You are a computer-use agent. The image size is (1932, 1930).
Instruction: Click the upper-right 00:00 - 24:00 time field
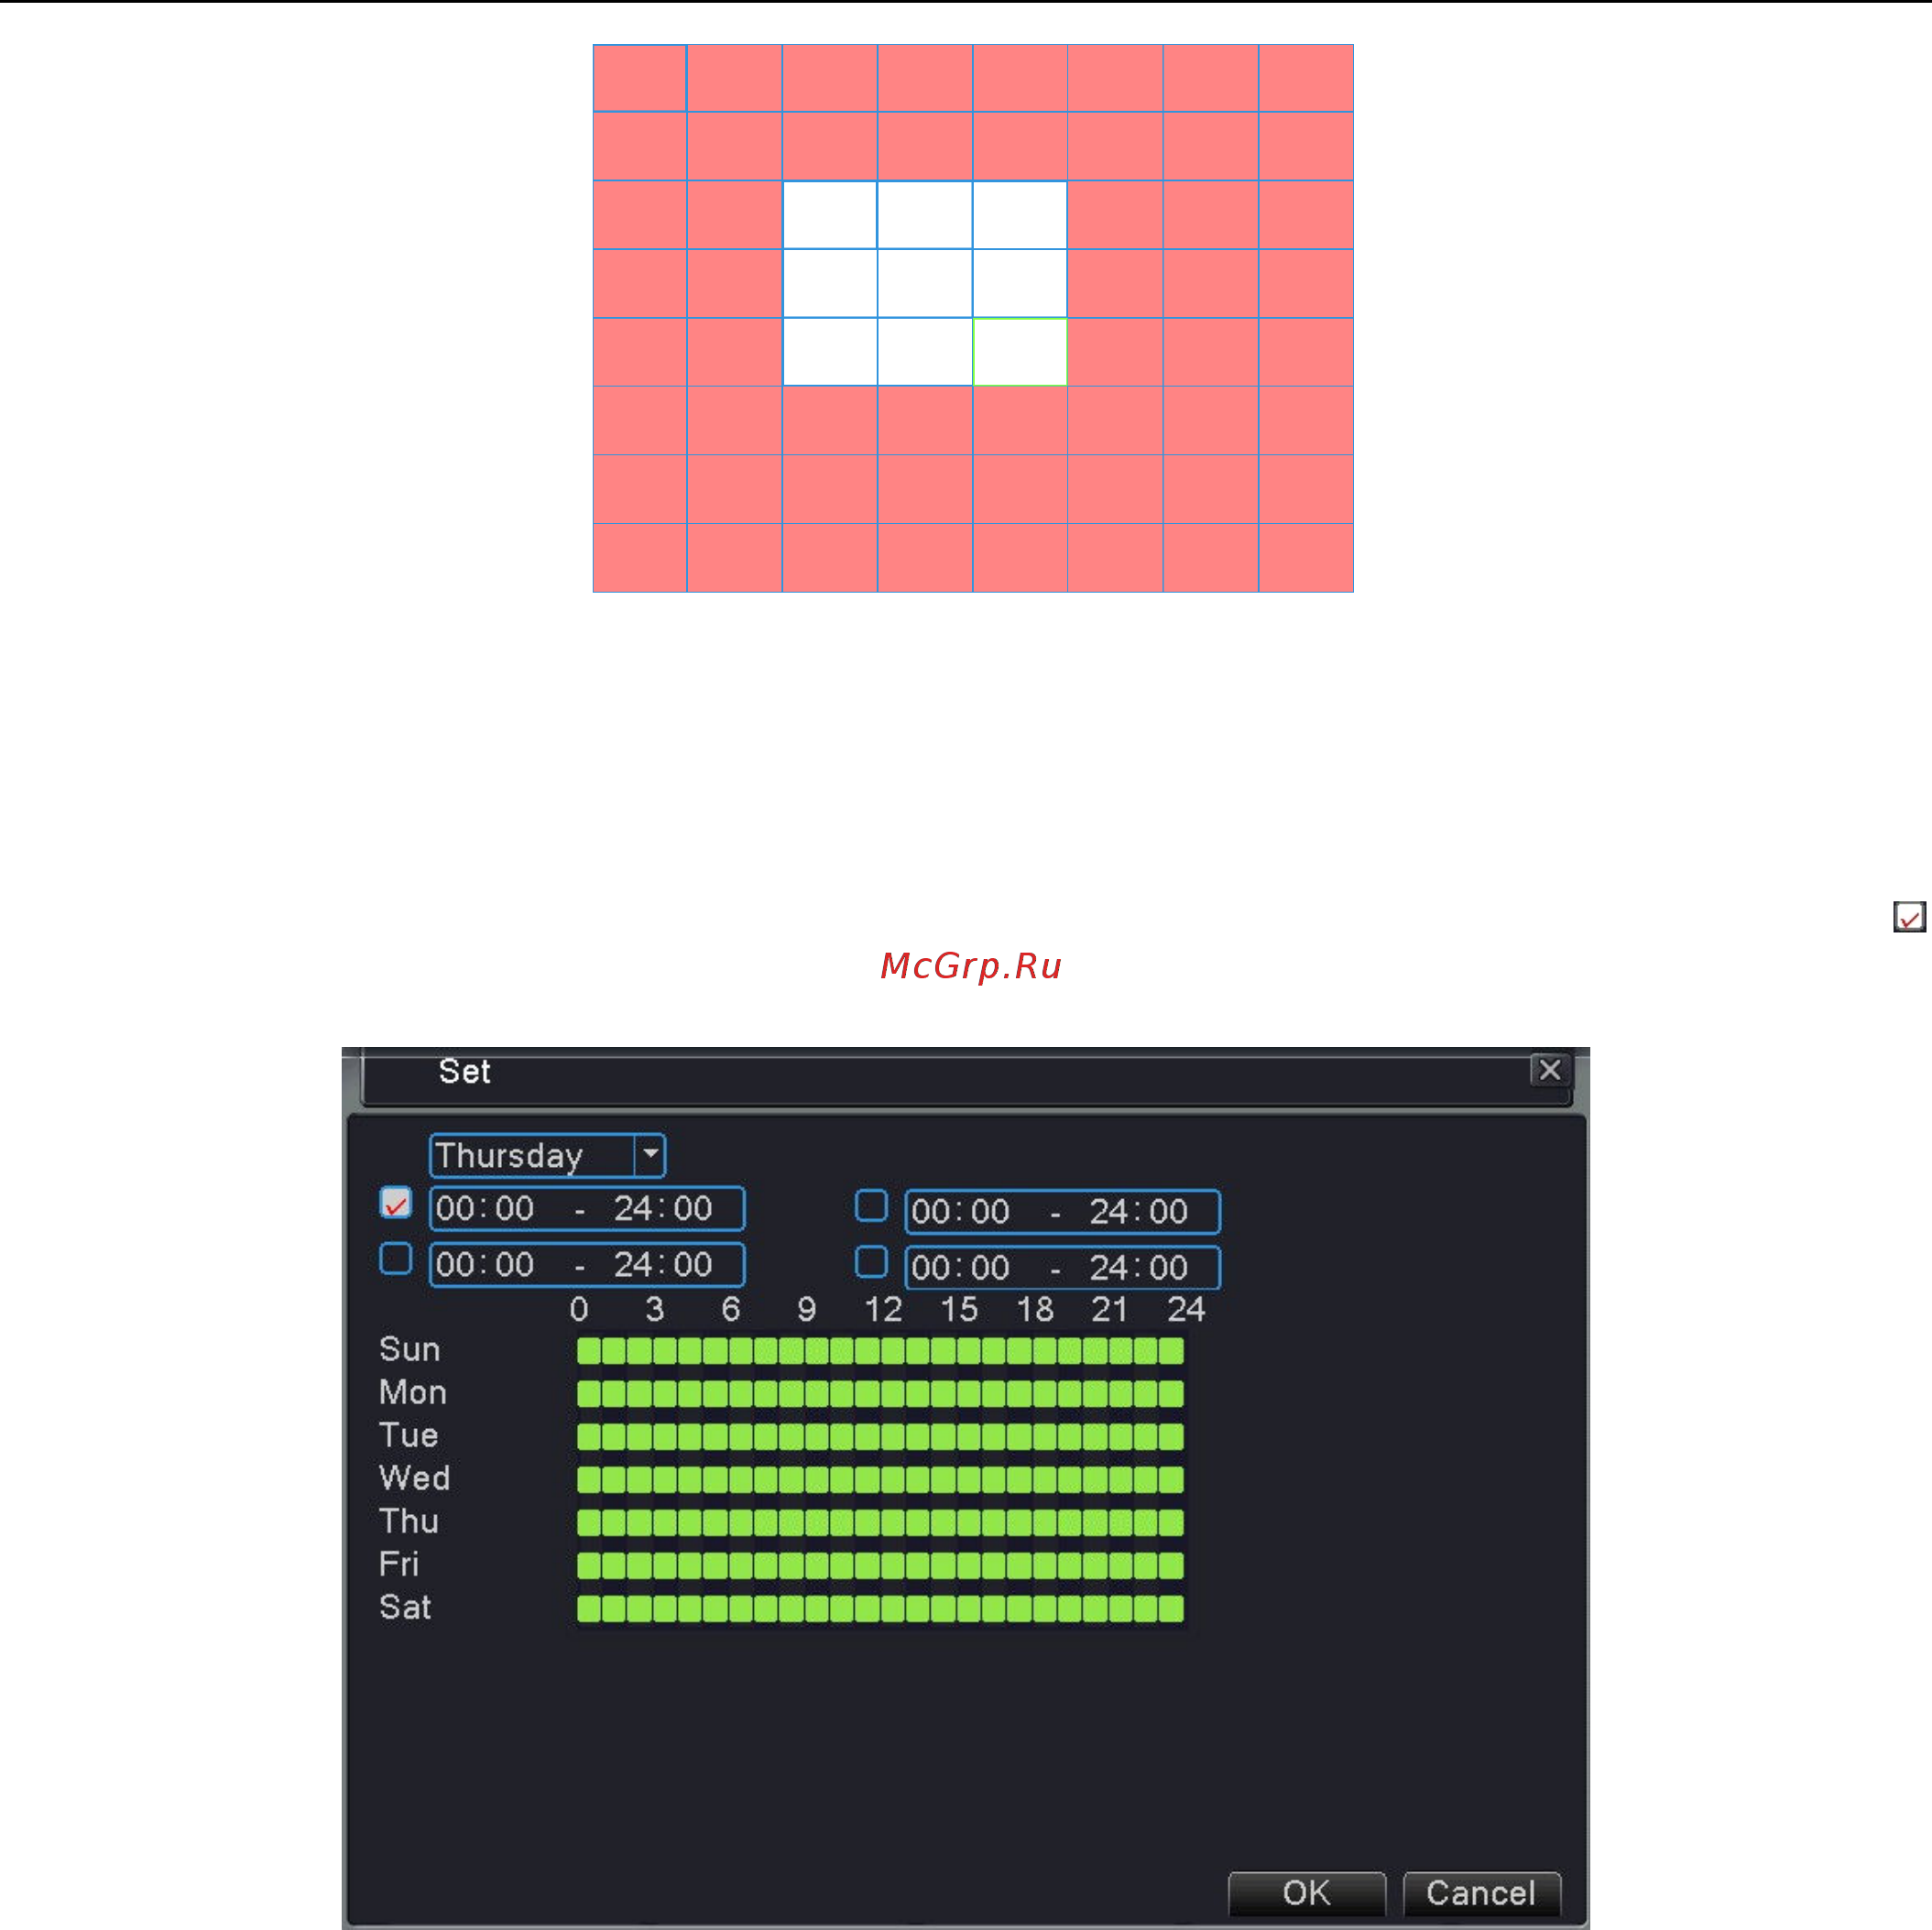(x=1062, y=1211)
